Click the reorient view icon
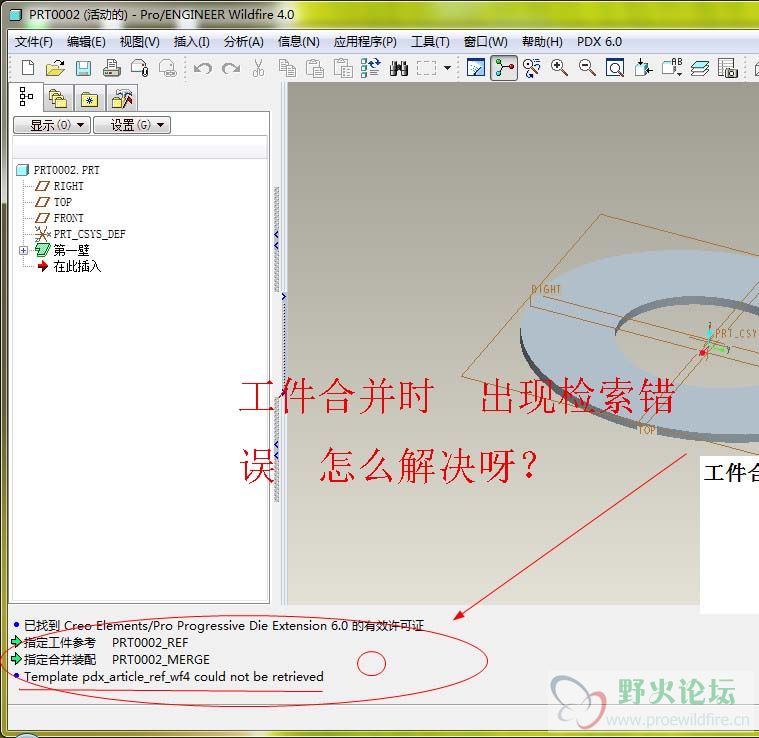 point(643,68)
